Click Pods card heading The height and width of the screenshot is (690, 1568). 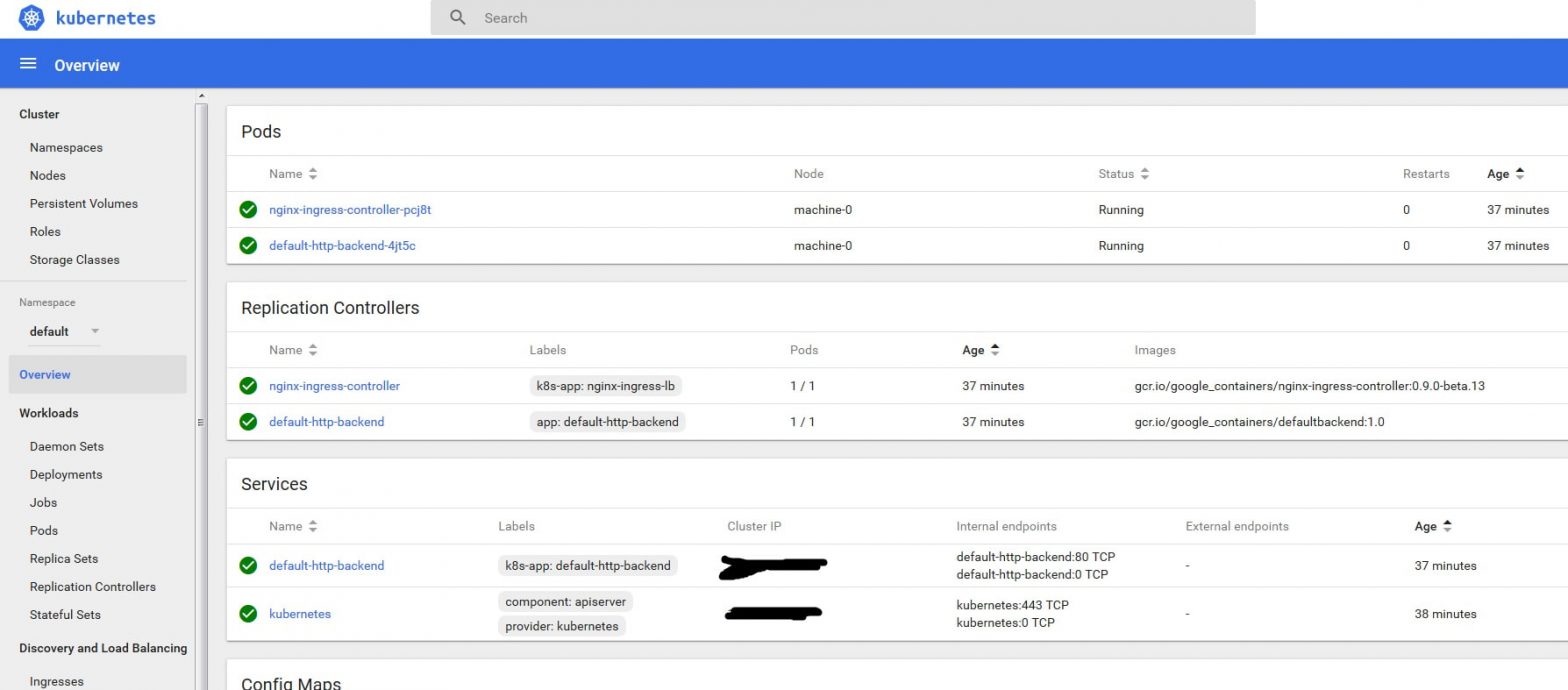(x=261, y=132)
